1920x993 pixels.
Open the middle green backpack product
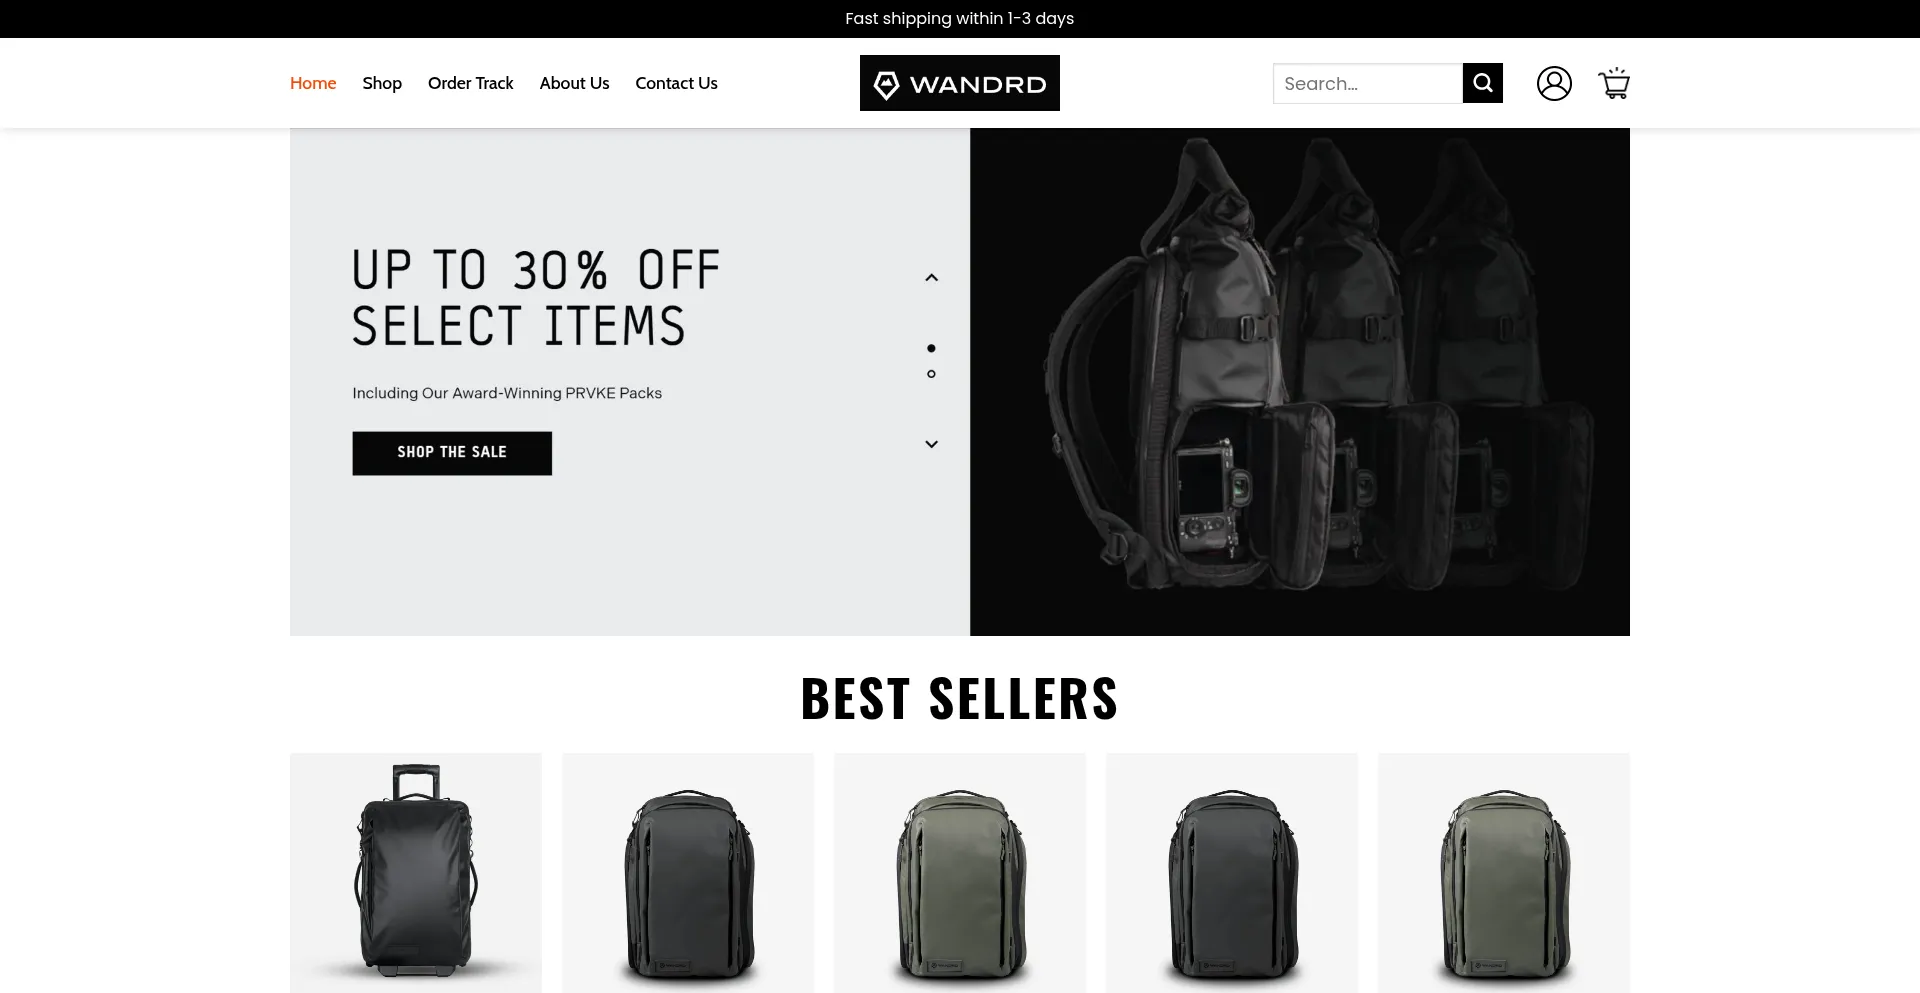(x=960, y=873)
